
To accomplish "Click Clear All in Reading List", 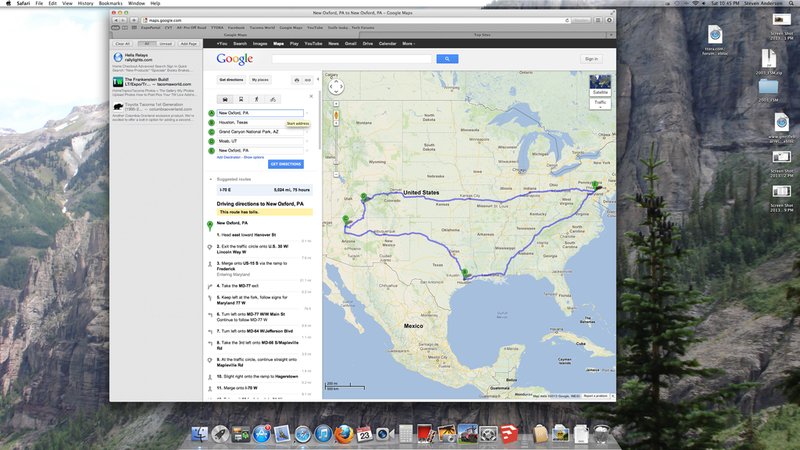I will point(122,44).
